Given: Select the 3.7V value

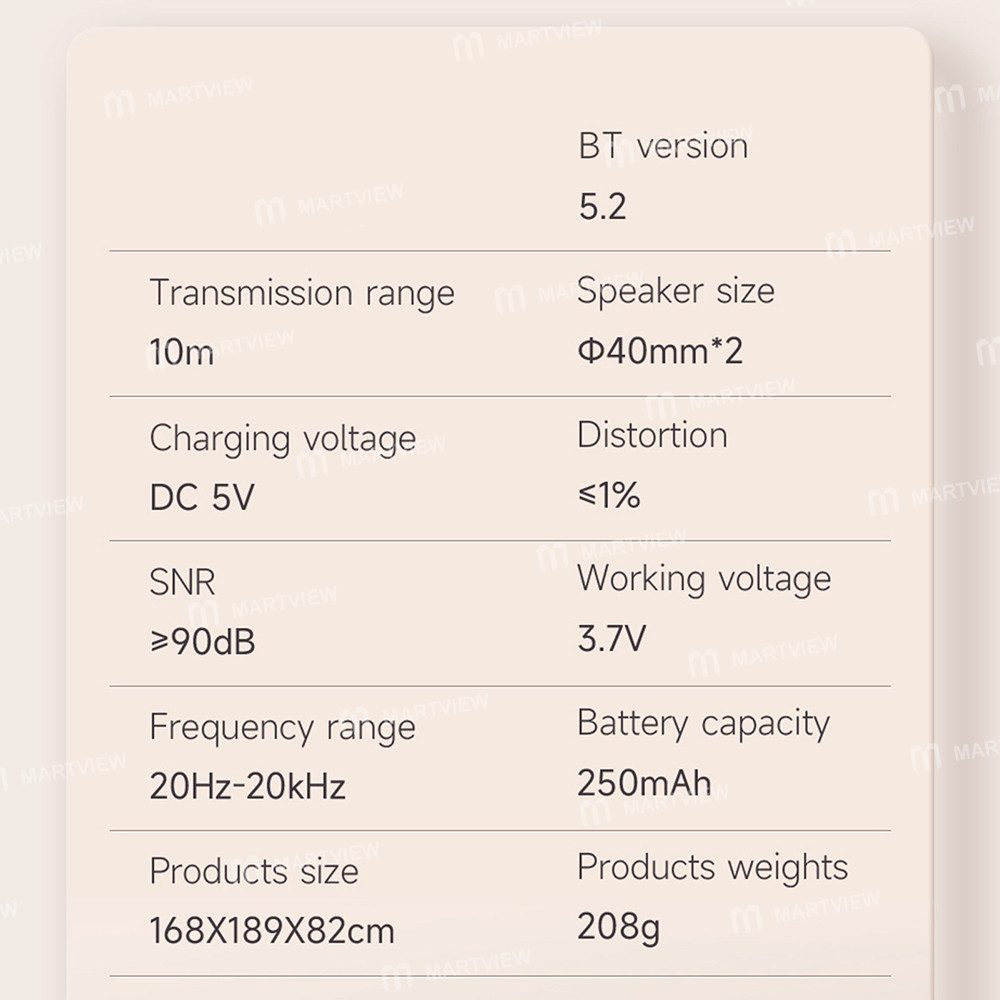Looking at the screenshot, I should [x=612, y=639].
